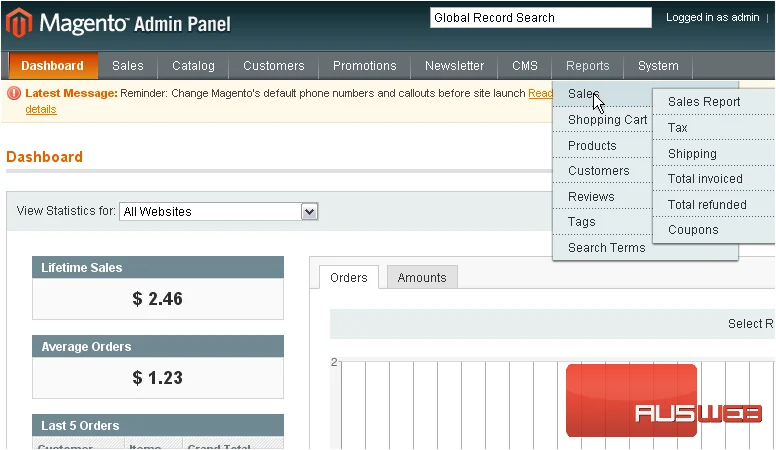This screenshot has width=776, height=450.
Task: Click the AUSWEB watermark logo
Action: [663, 401]
